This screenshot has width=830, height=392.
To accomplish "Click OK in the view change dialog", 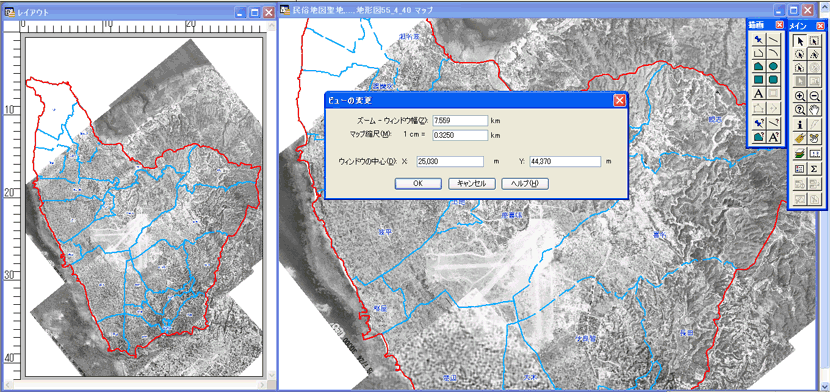I will tap(418, 183).
